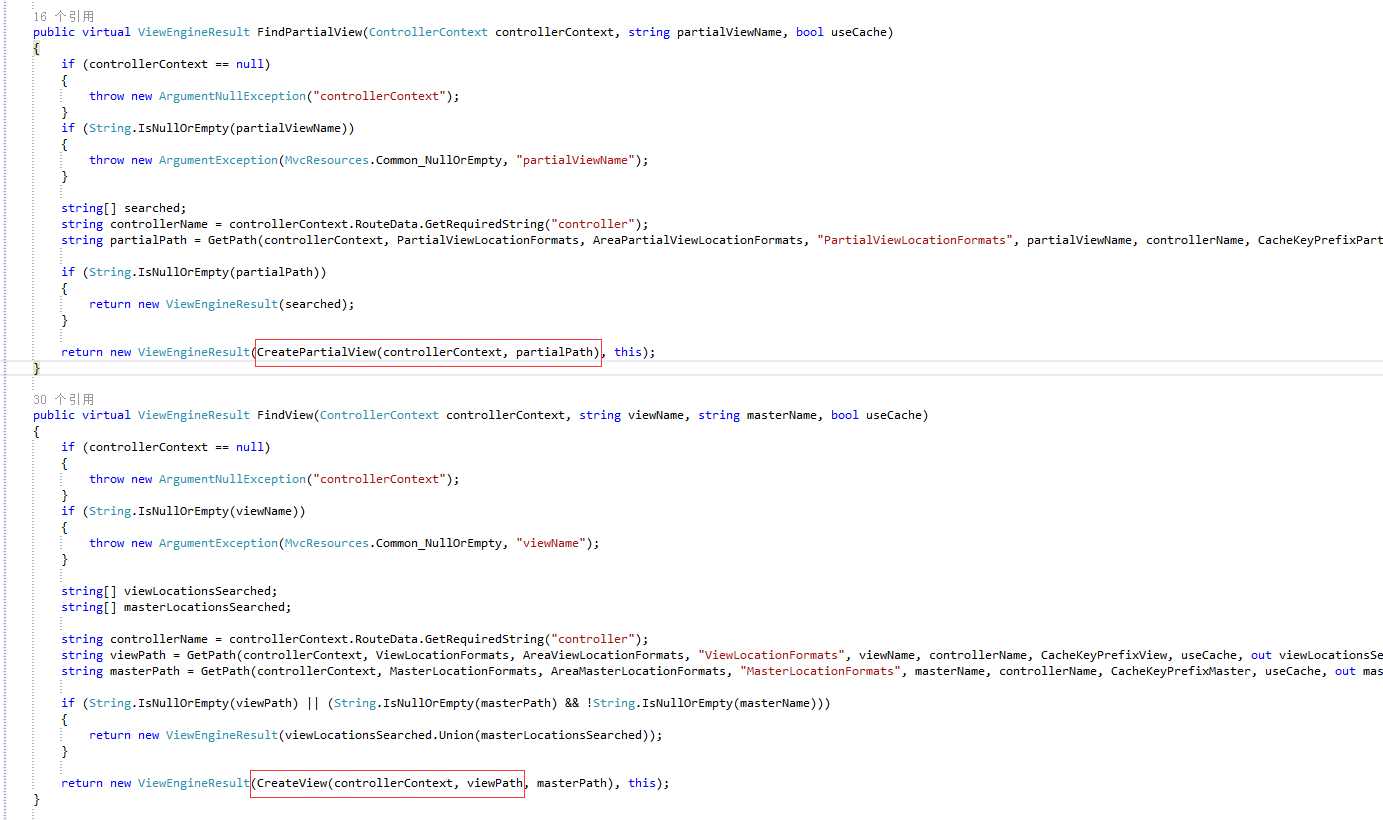Click the CacheKeyPrefixView argument
The height and width of the screenshot is (820, 1383).
pyautogui.click(x=1104, y=655)
